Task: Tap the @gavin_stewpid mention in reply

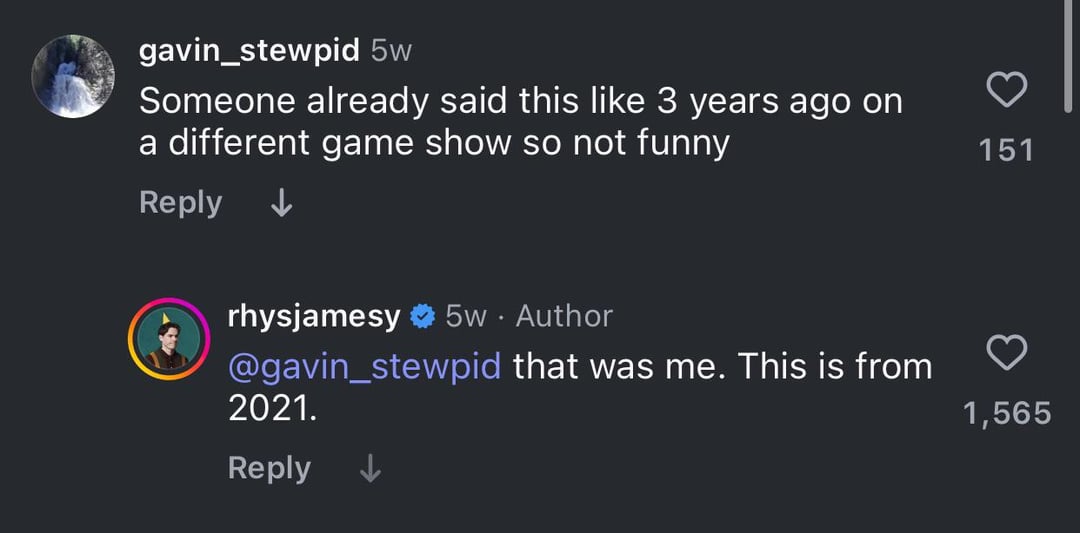Action: [x=365, y=366]
